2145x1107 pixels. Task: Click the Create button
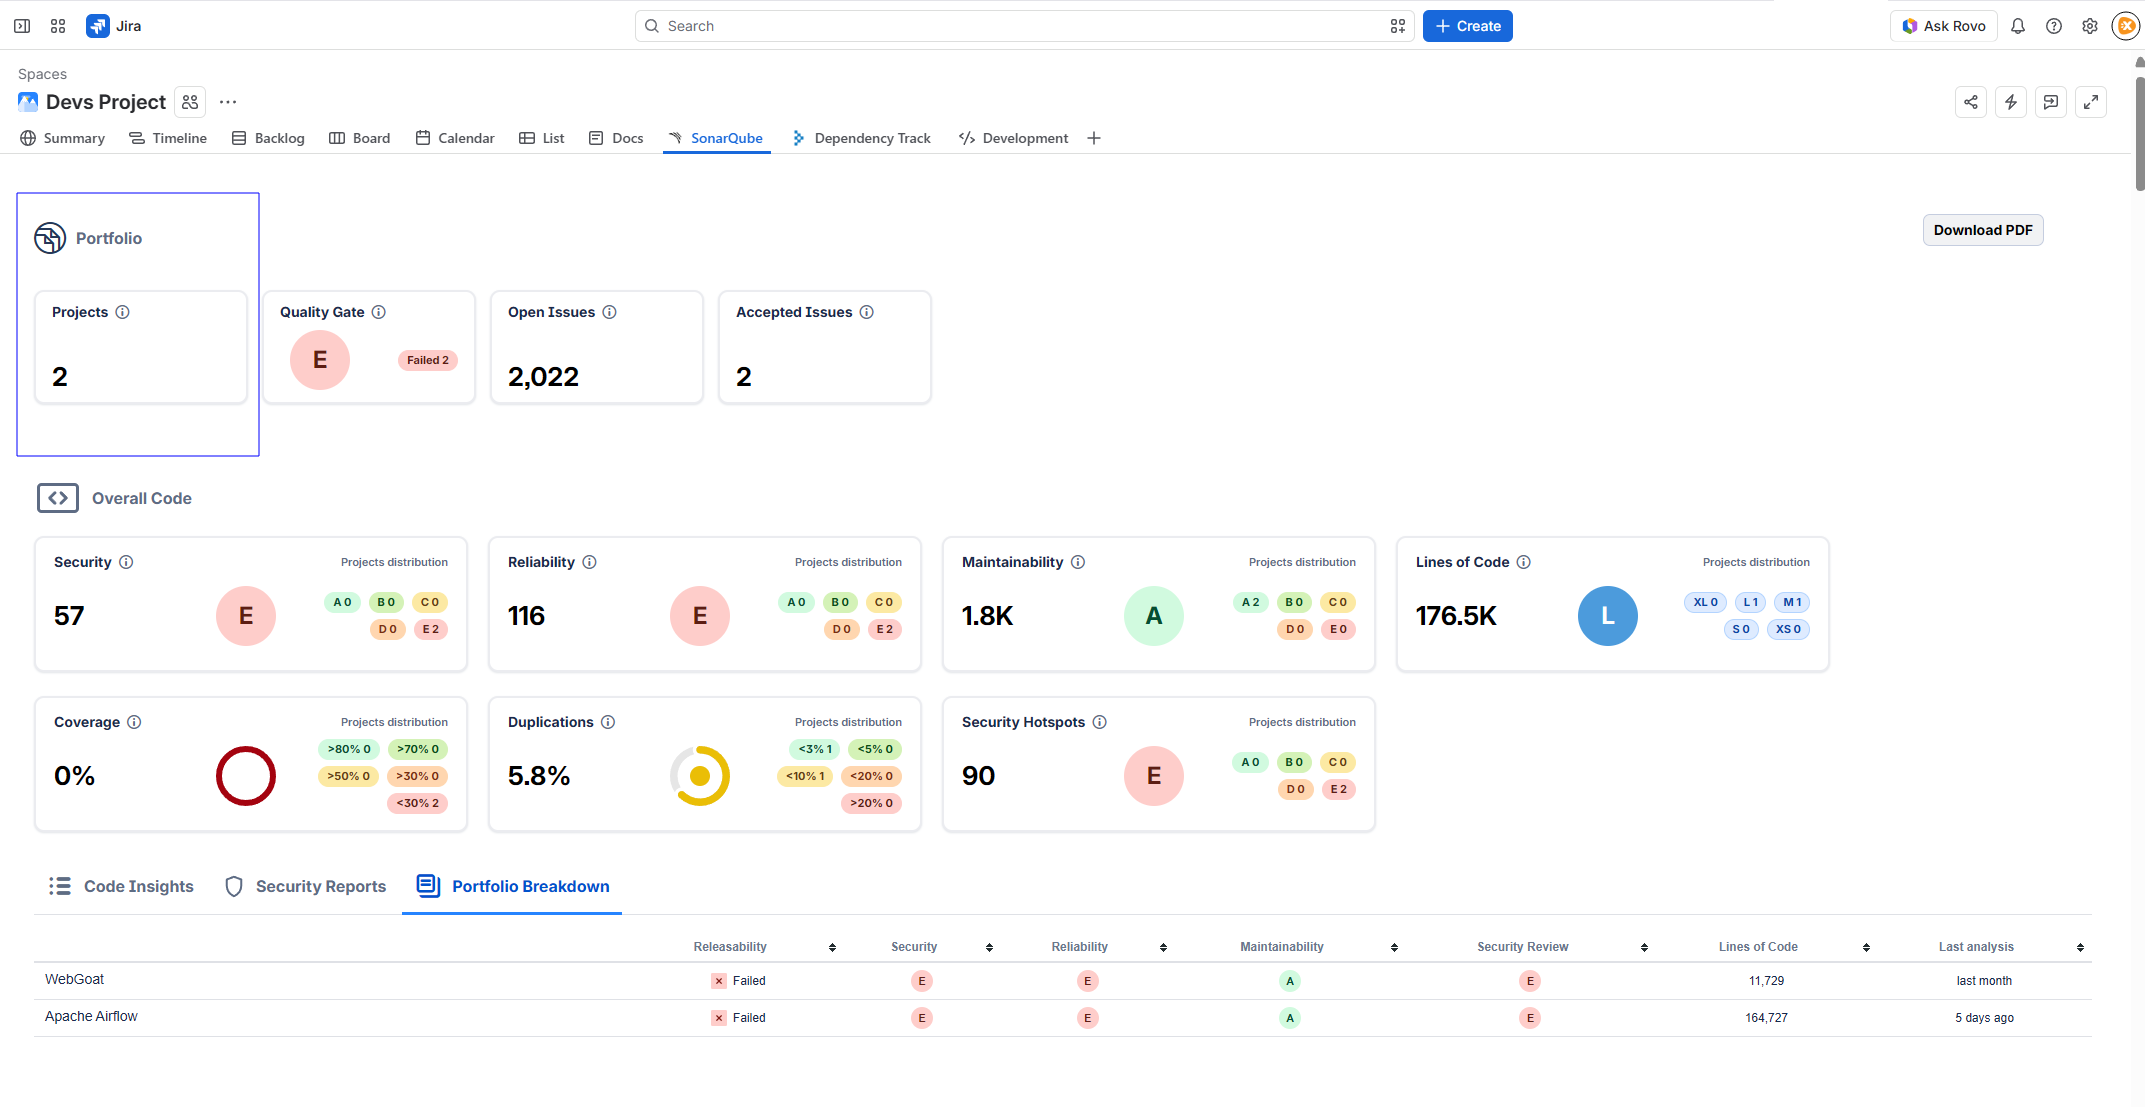(x=1468, y=26)
